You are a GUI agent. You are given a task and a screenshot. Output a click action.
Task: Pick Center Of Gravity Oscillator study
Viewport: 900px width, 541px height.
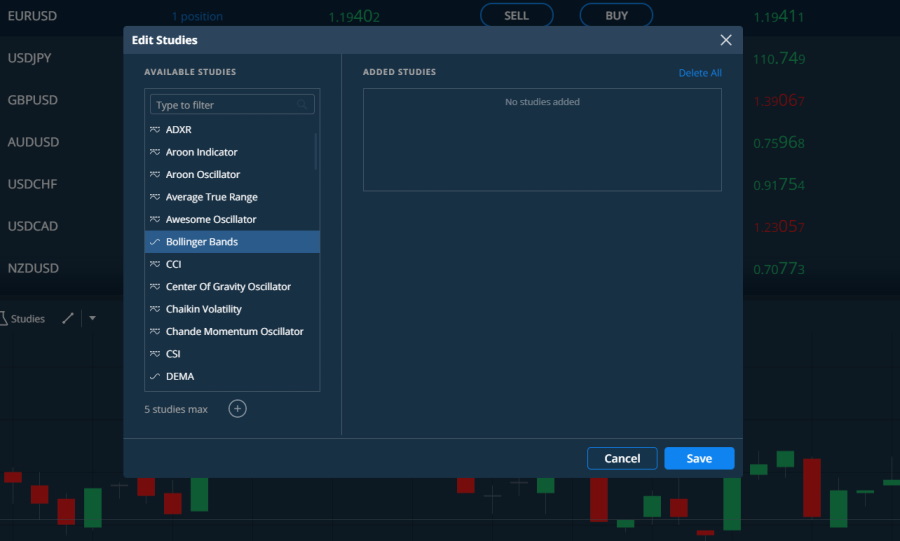click(232, 286)
